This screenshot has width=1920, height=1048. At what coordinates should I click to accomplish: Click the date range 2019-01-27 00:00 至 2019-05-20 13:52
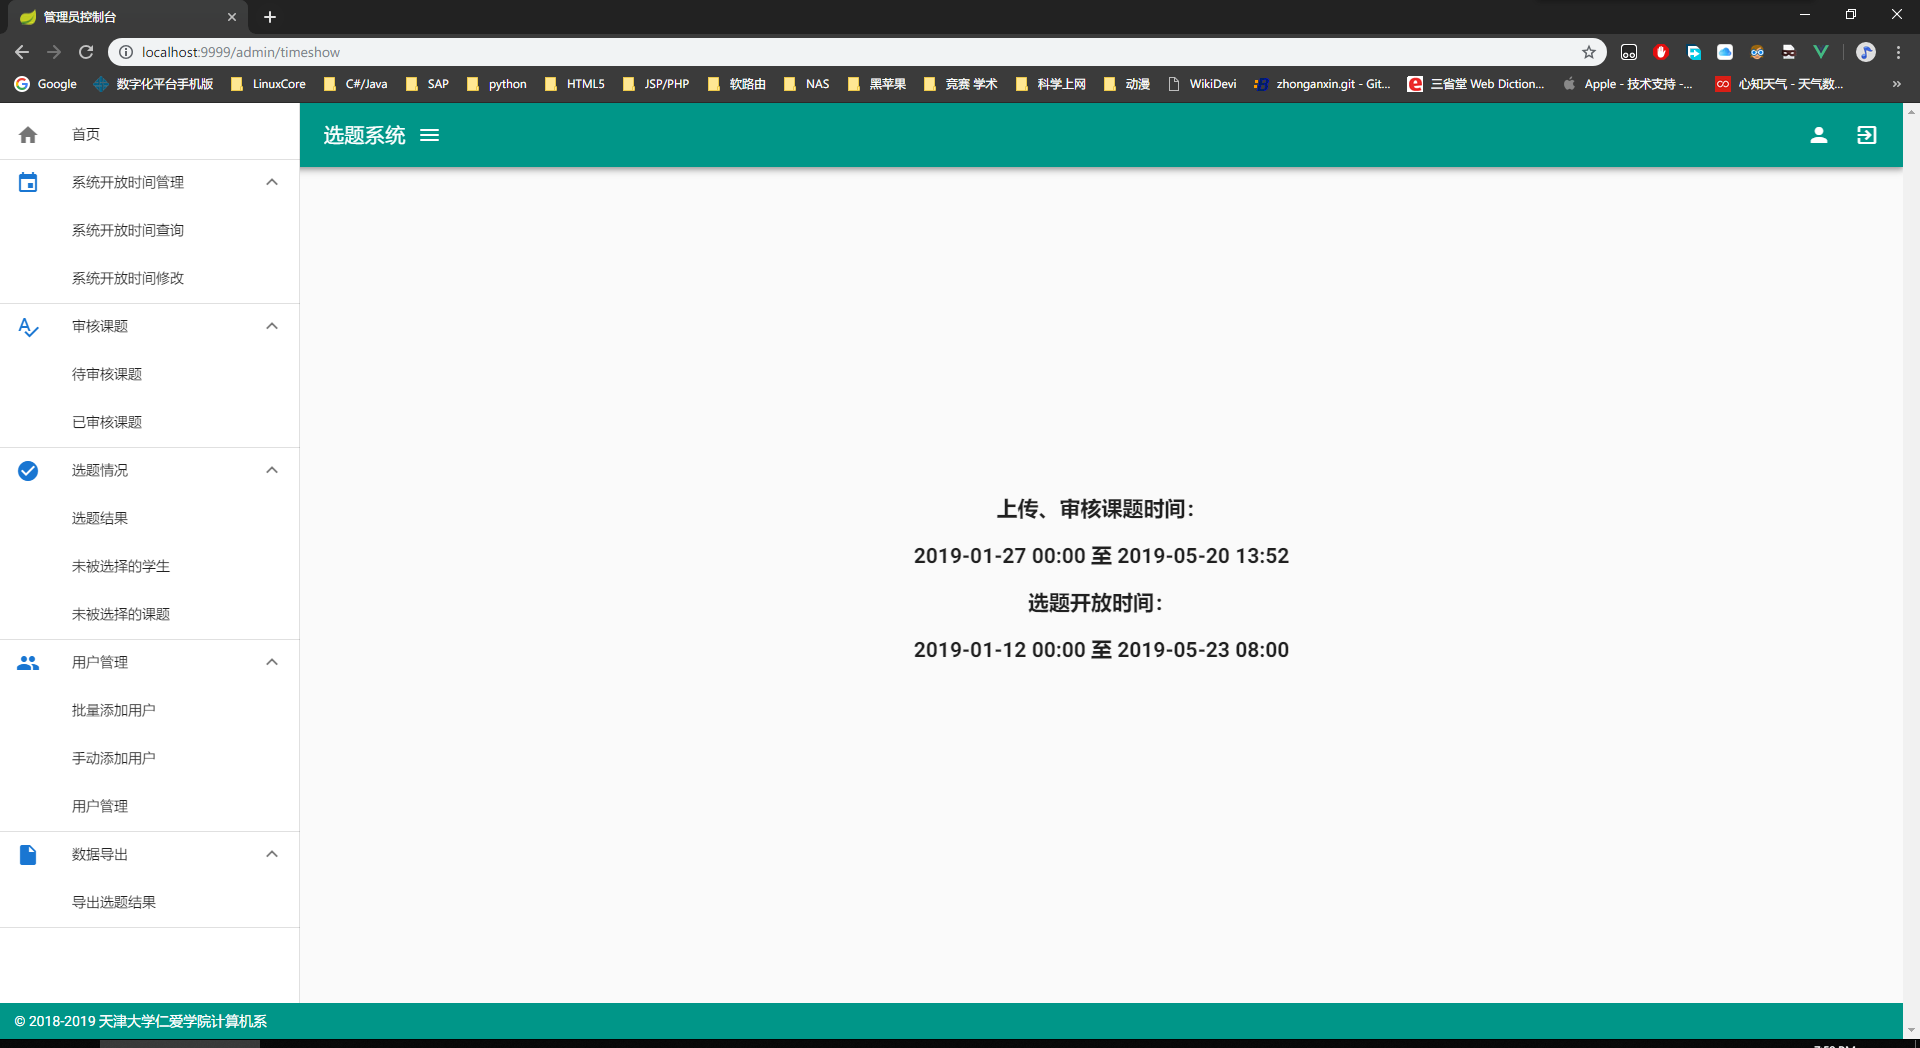pyautogui.click(x=1101, y=556)
